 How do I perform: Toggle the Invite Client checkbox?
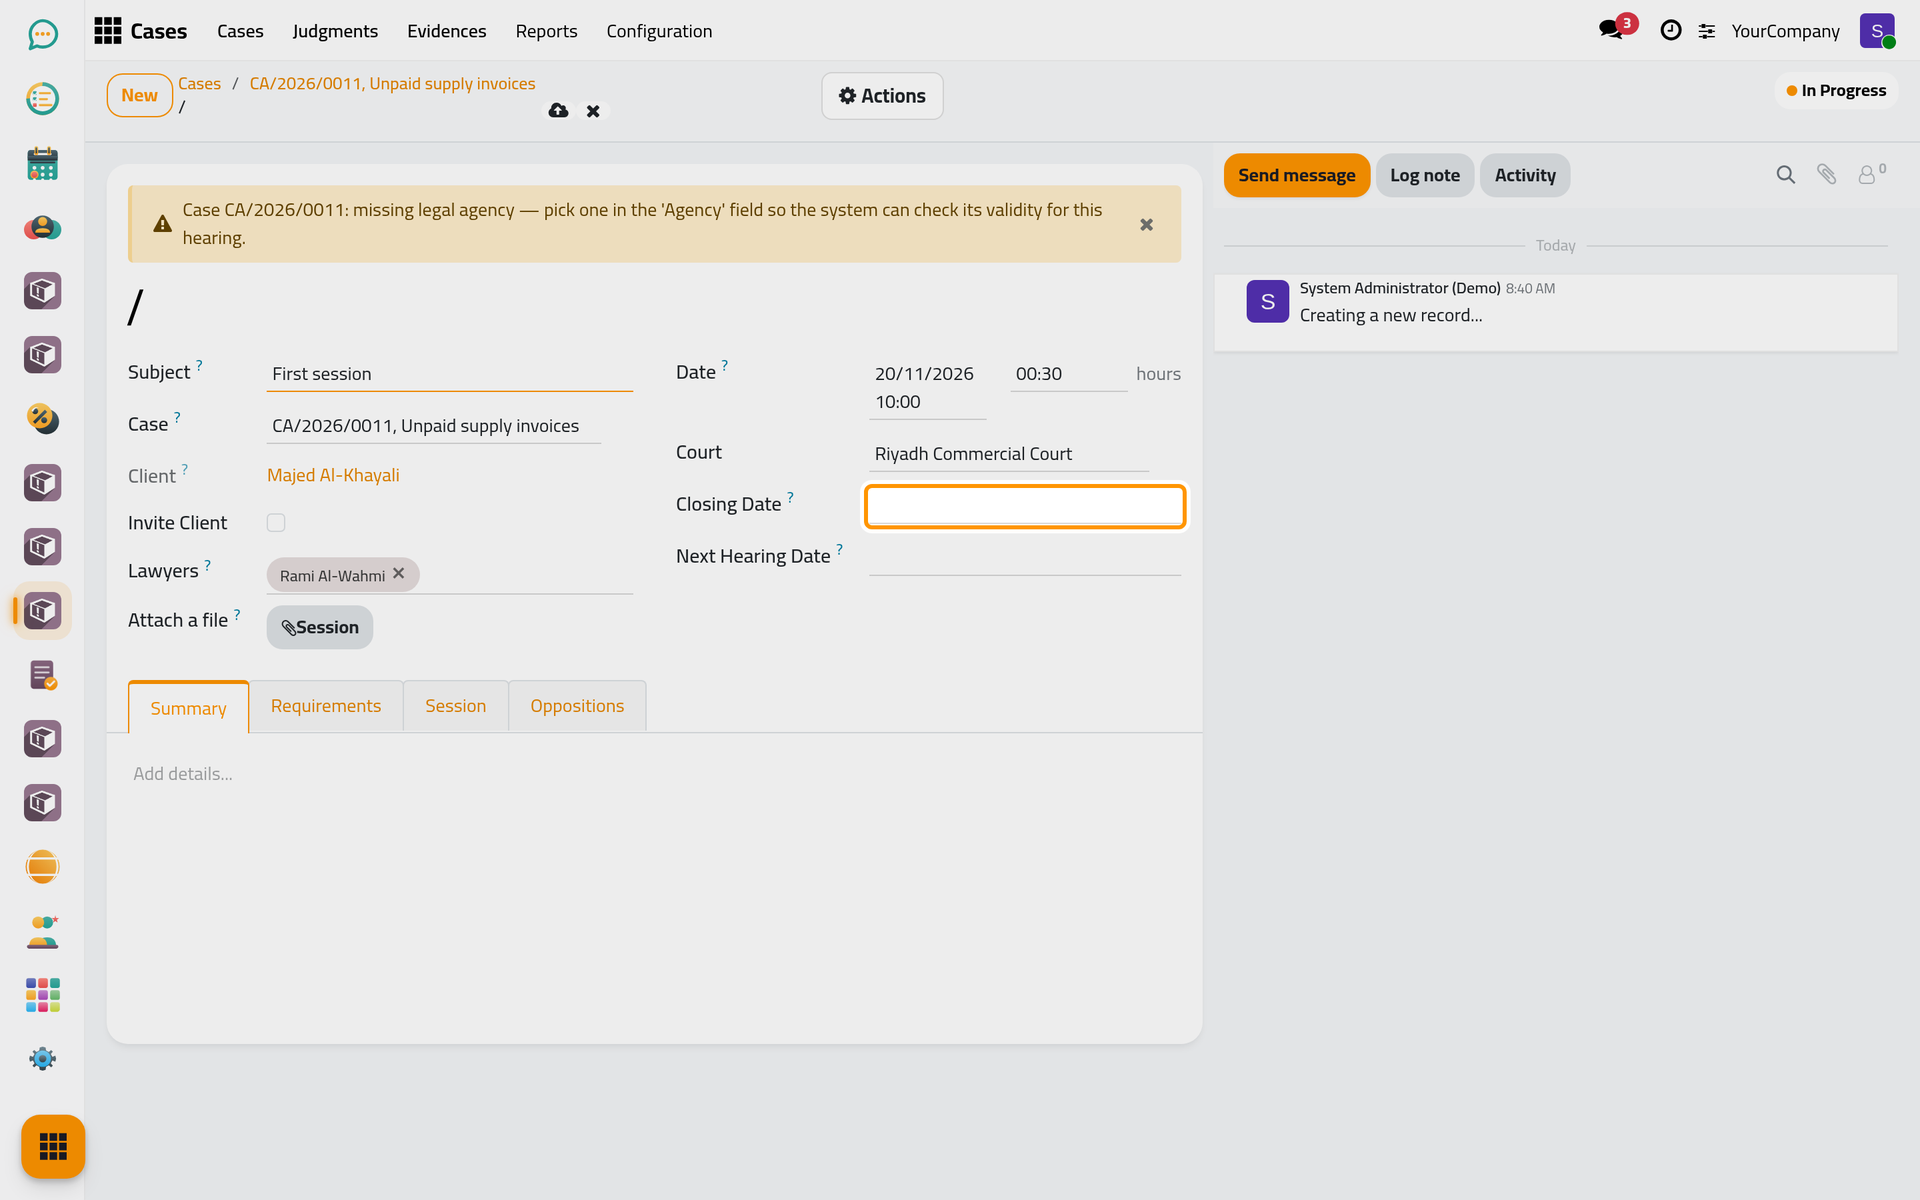point(276,523)
